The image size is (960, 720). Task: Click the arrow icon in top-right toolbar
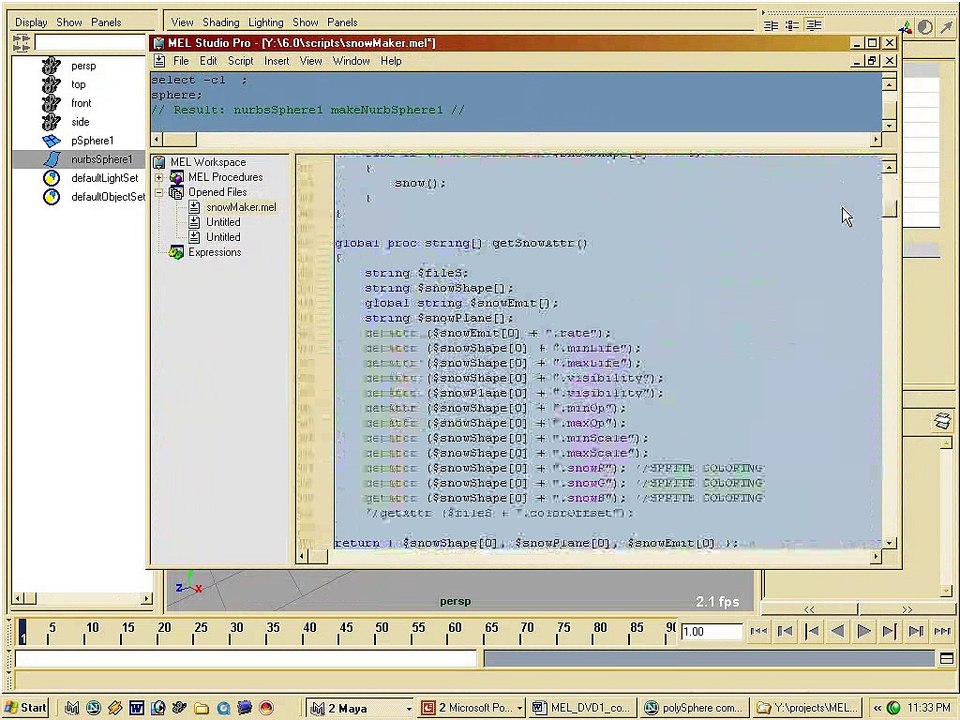pyautogui.click(x=946, y=27)
